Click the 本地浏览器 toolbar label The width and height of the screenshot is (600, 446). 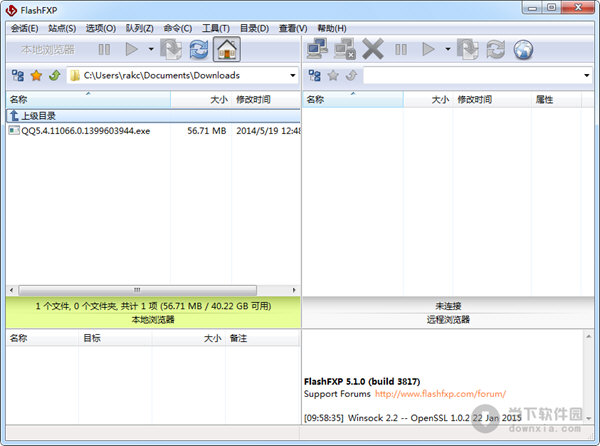(x=48, y=49)
